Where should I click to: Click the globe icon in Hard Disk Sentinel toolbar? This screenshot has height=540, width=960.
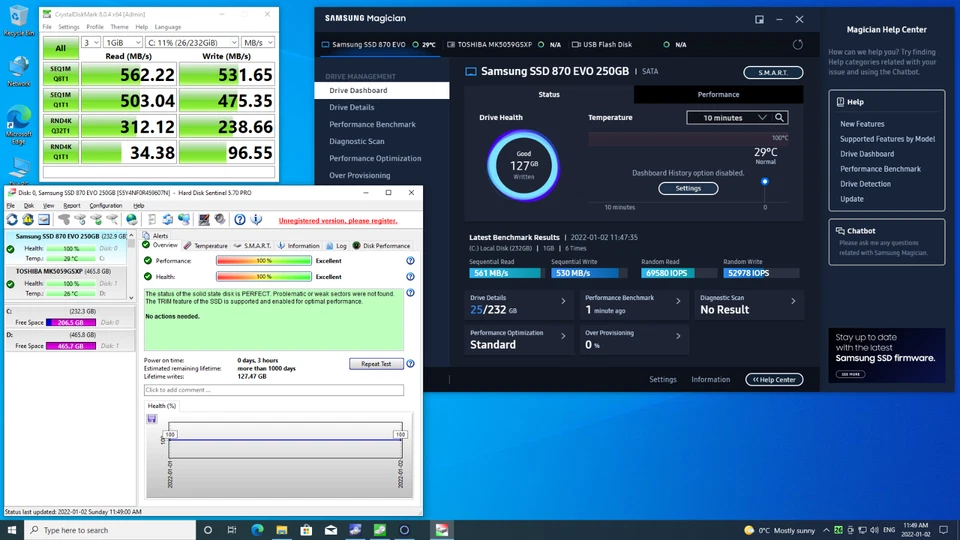click(132, 219)
